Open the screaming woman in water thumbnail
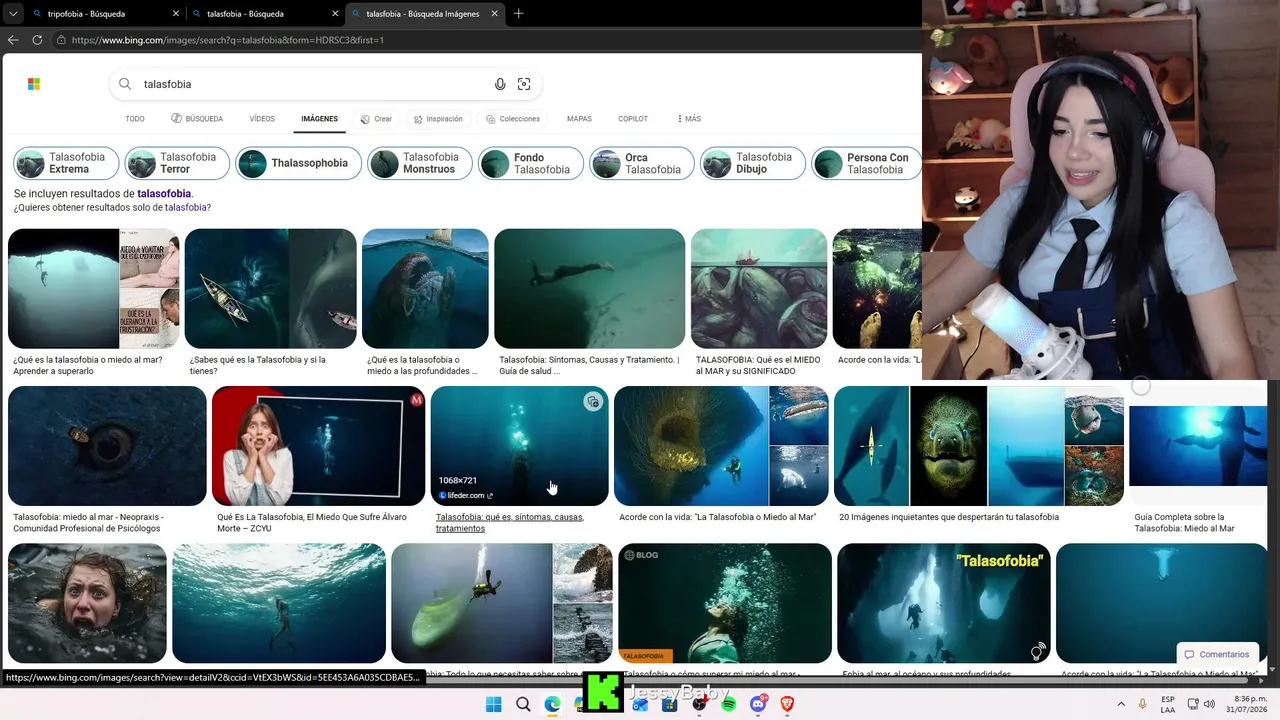This screenshot has width=1280, height=720. pyautogui.click(x=87, y=603)
